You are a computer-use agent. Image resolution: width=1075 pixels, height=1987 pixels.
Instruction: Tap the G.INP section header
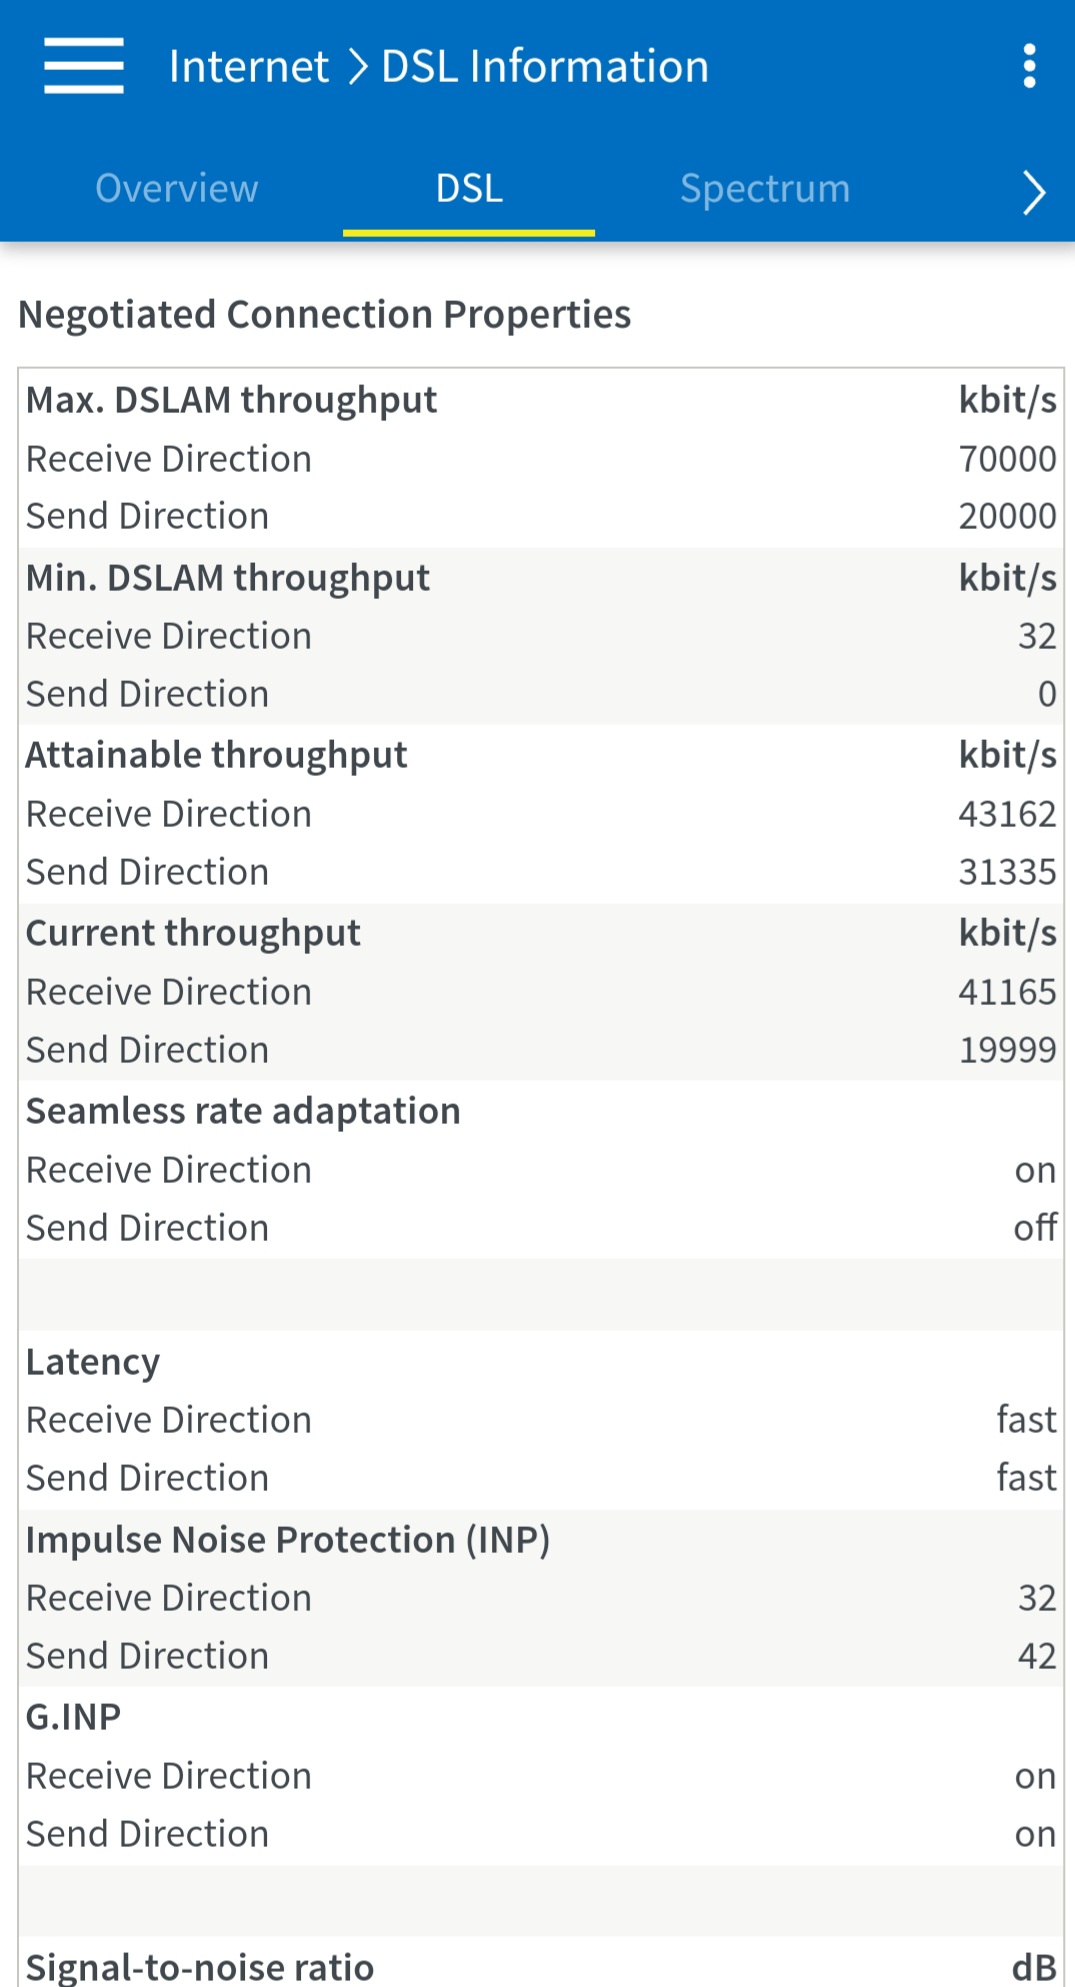pyautogui.click(x=74, y=1717)
